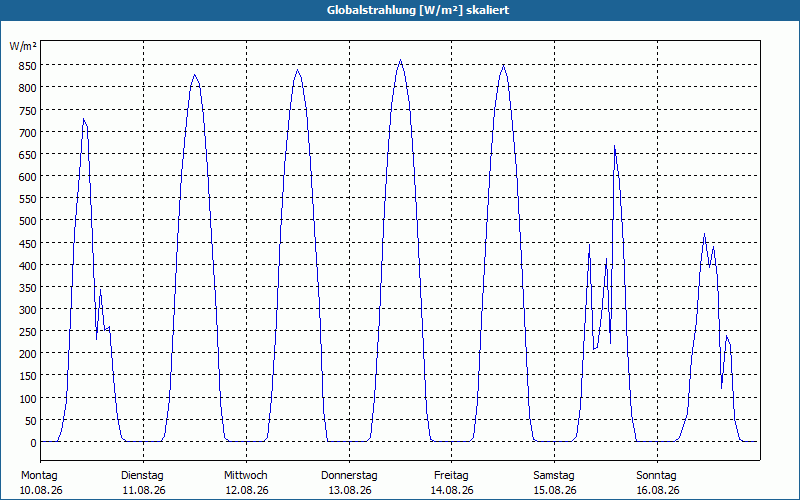Click the 600 y-axis value
800x500 pixels.
(28, 177)
